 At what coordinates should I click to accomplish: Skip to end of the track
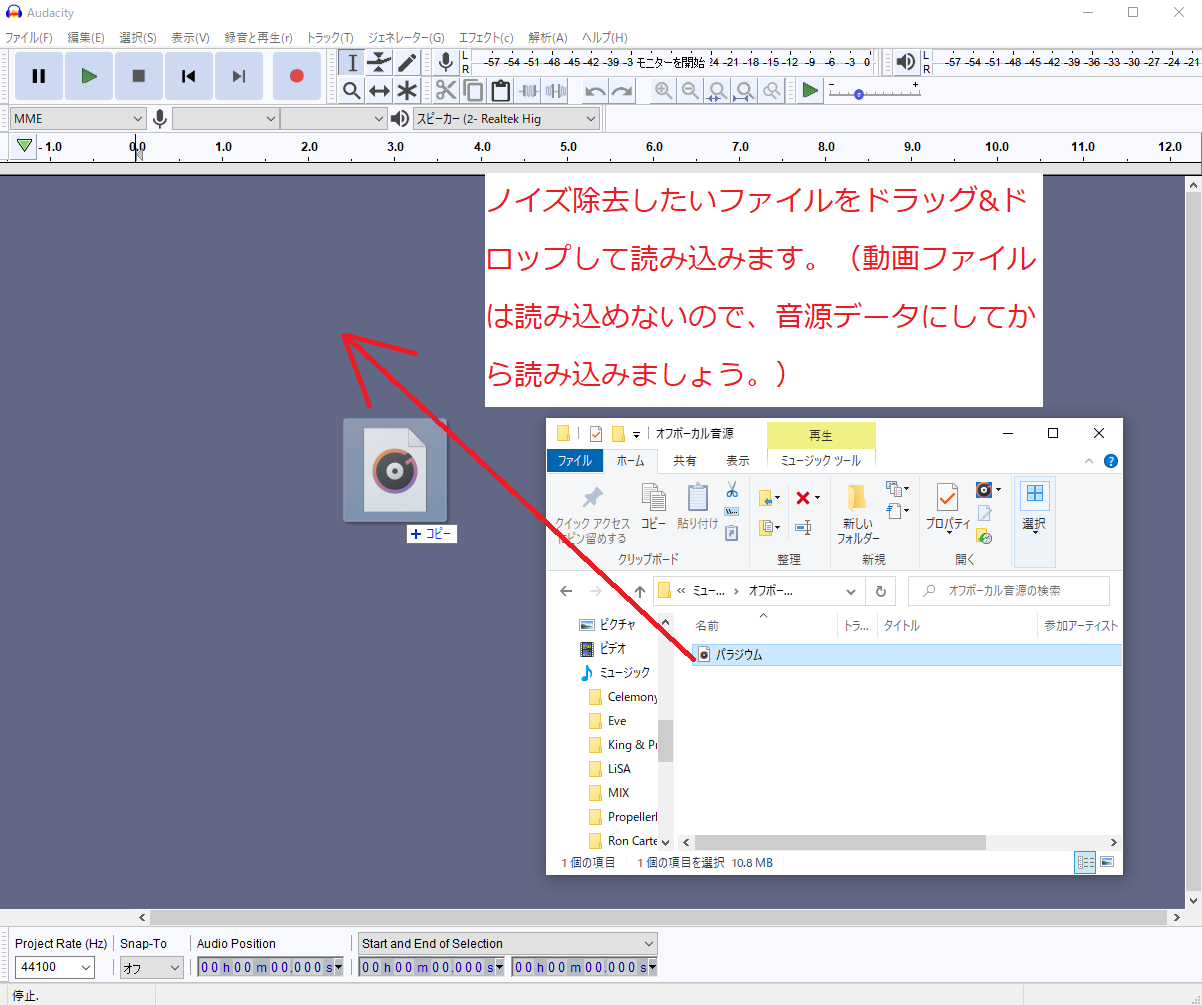tap(239, 76)
